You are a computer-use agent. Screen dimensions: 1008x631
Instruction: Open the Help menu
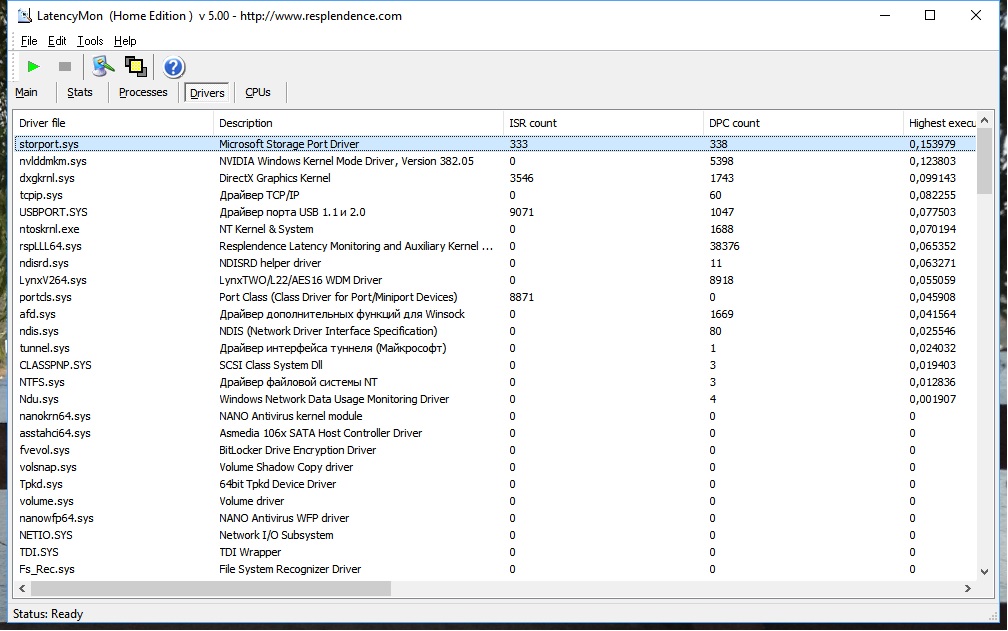[125, 41]
